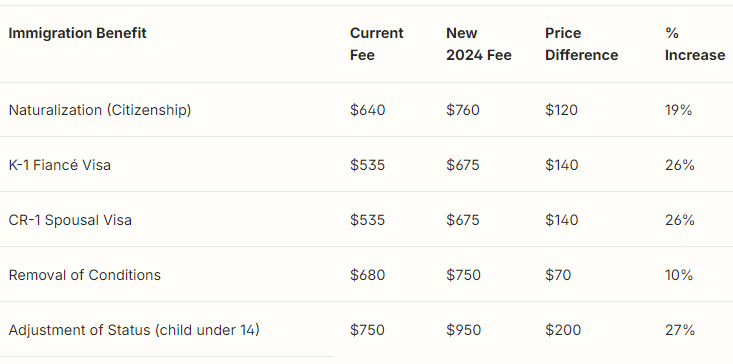Click the Current Fee column header
This screenshot has height=364, width=733.
[377, 44]
